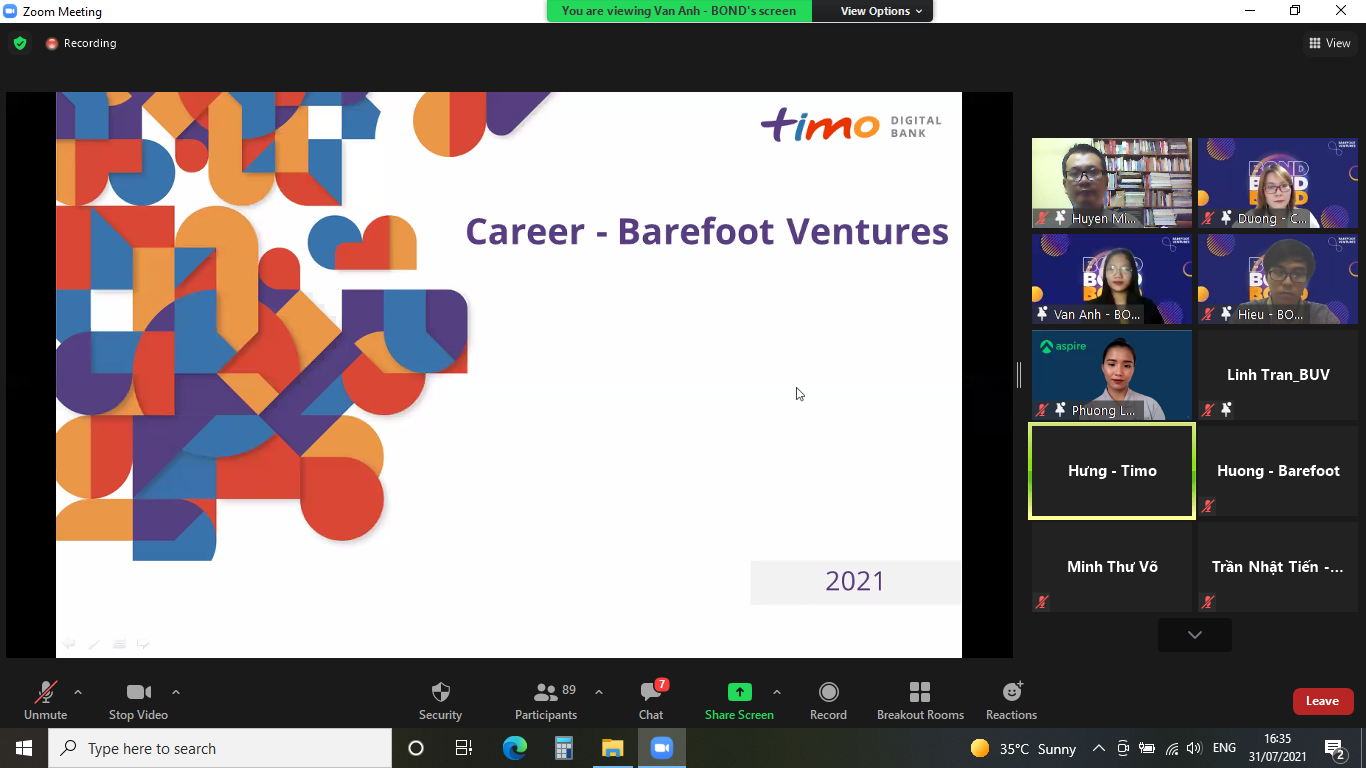Toggle the Stop Video camera button
This screenshot has height=768, width=1366.
138,692
